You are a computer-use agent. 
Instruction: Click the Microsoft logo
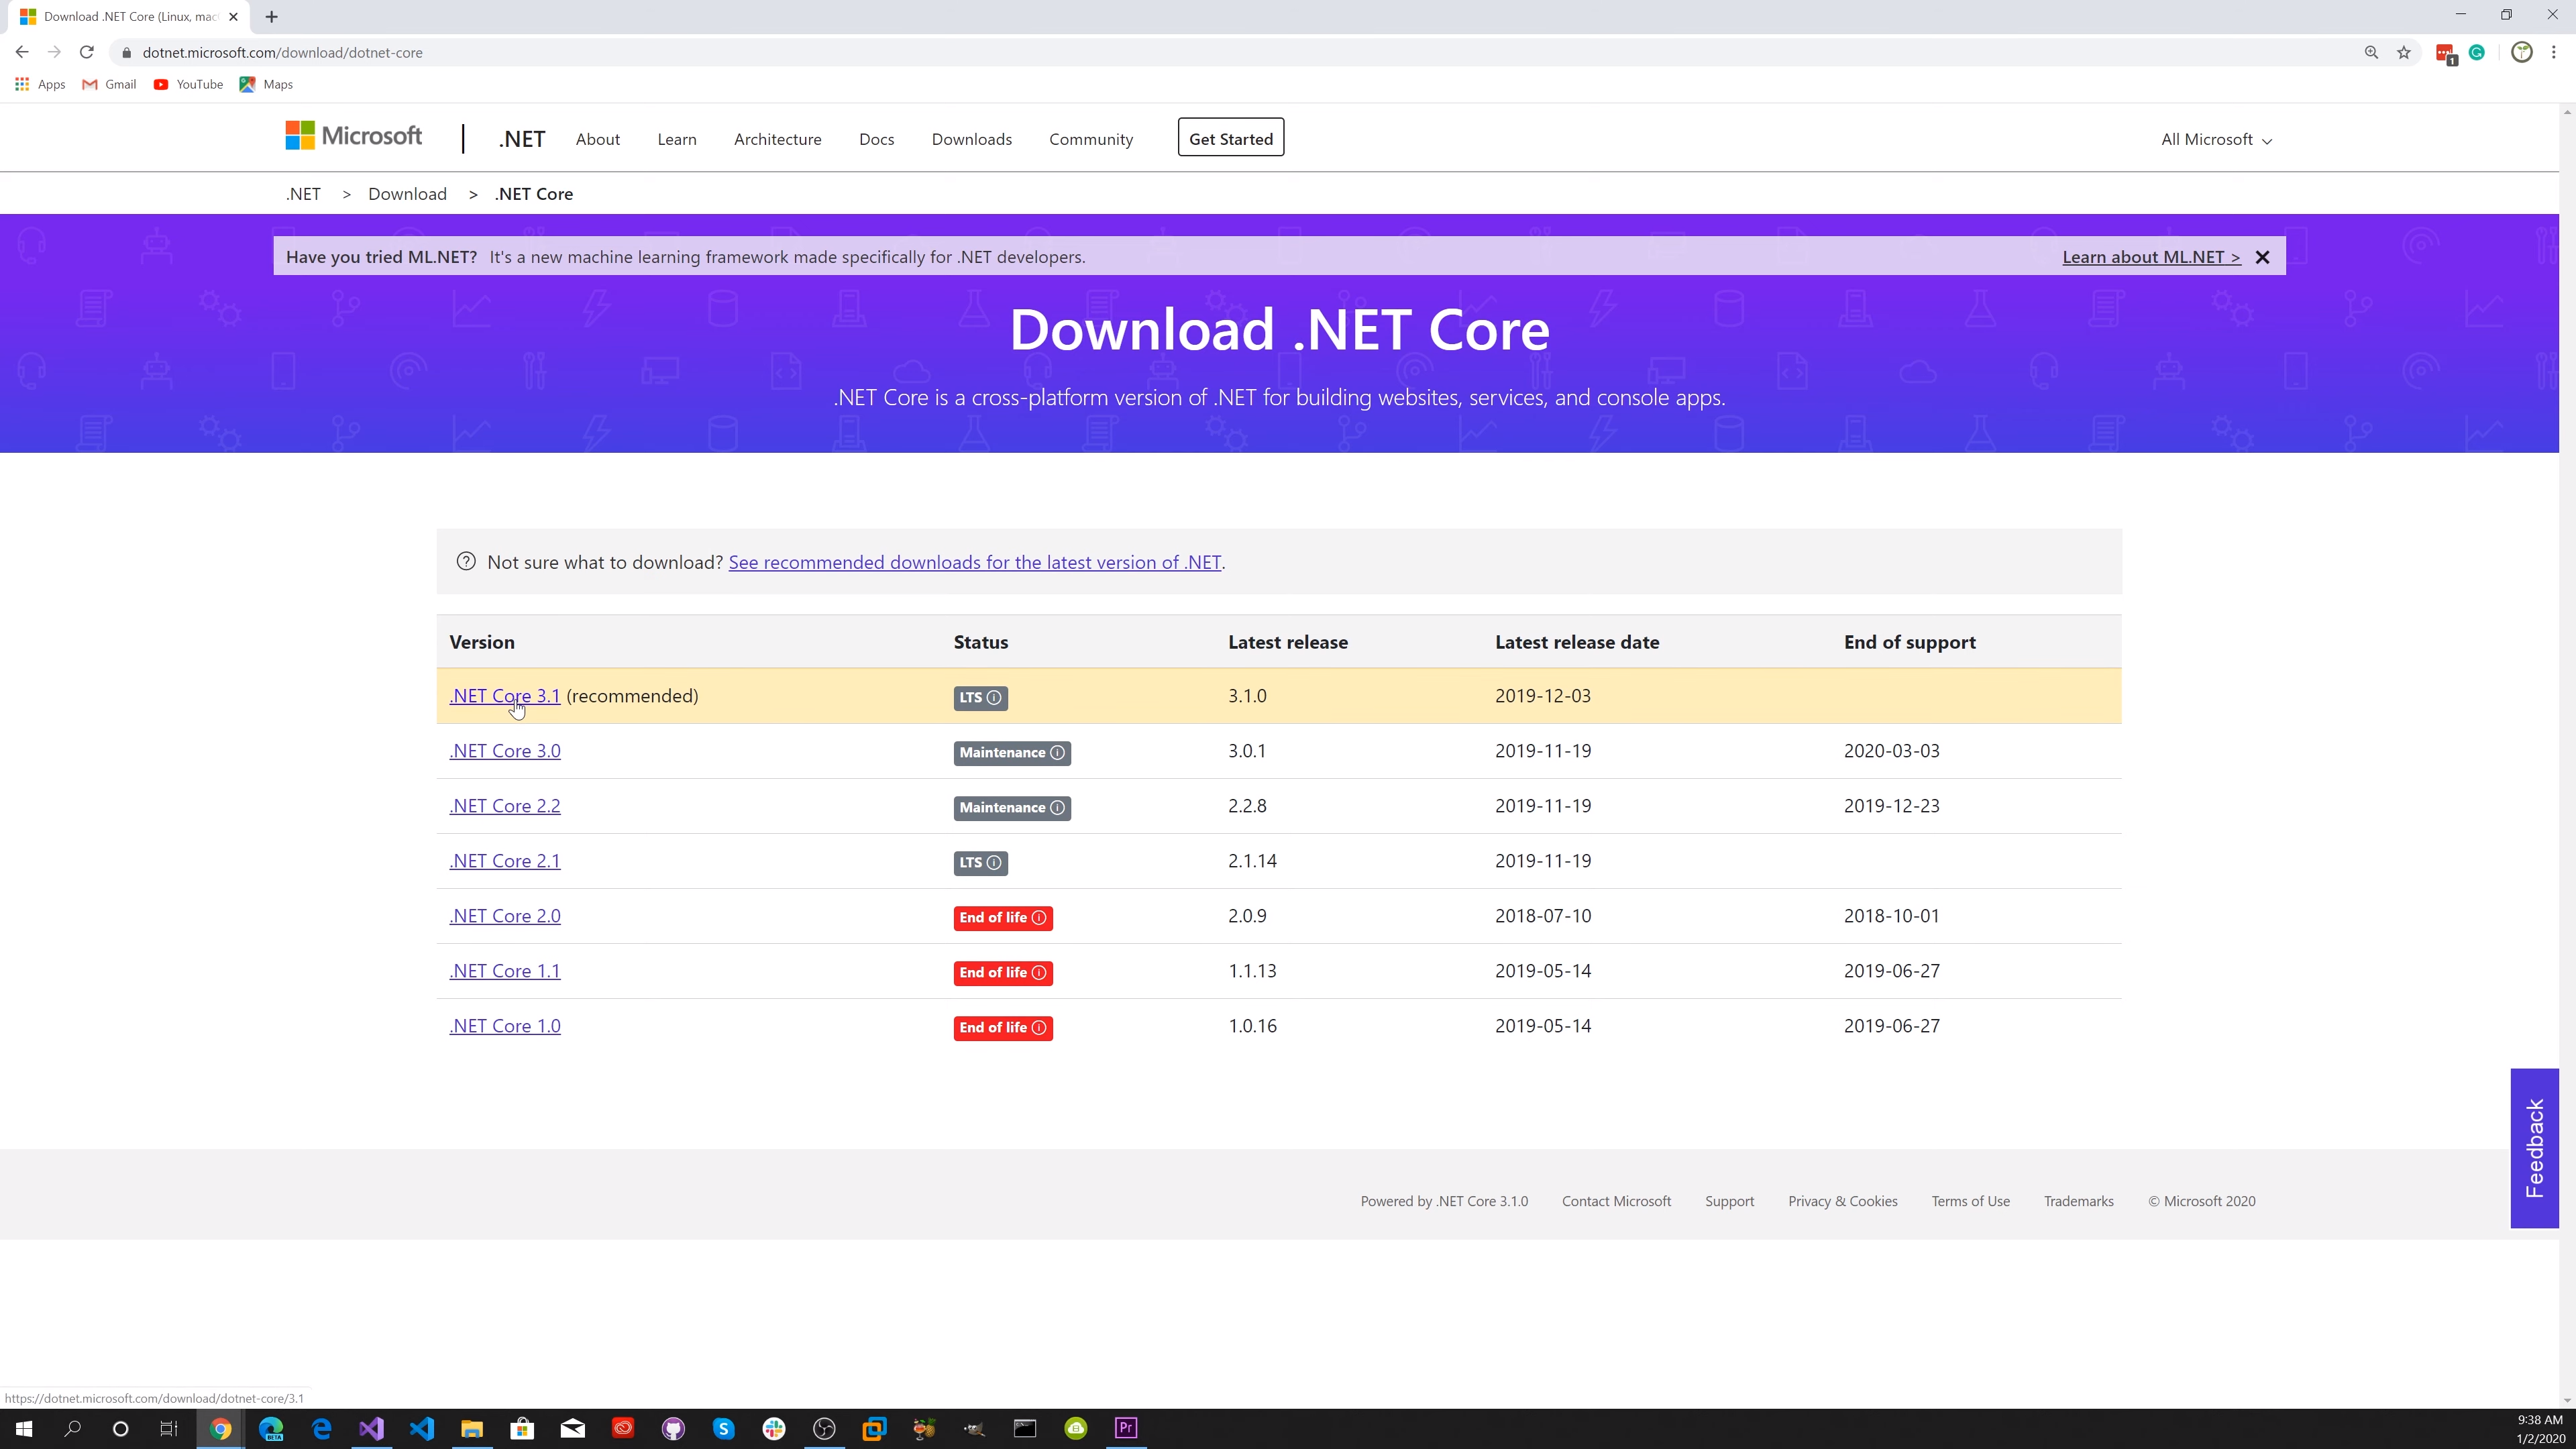coord(354,136)
